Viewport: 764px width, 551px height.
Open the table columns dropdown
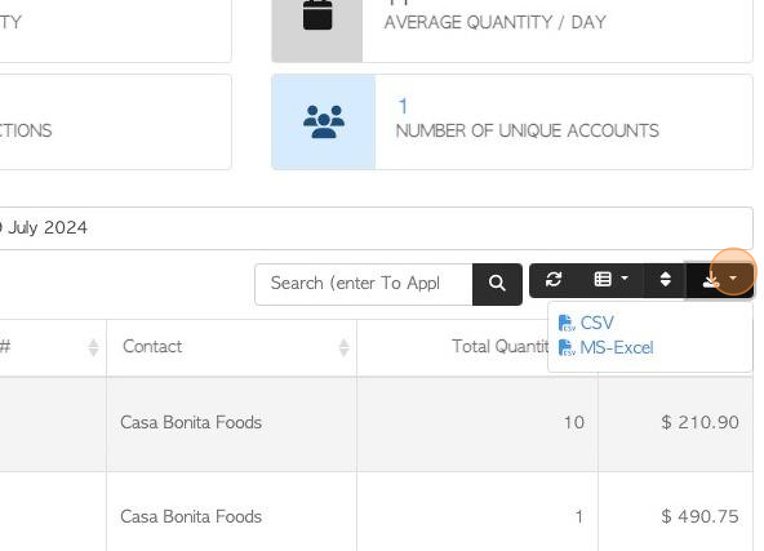pos(610,280)
